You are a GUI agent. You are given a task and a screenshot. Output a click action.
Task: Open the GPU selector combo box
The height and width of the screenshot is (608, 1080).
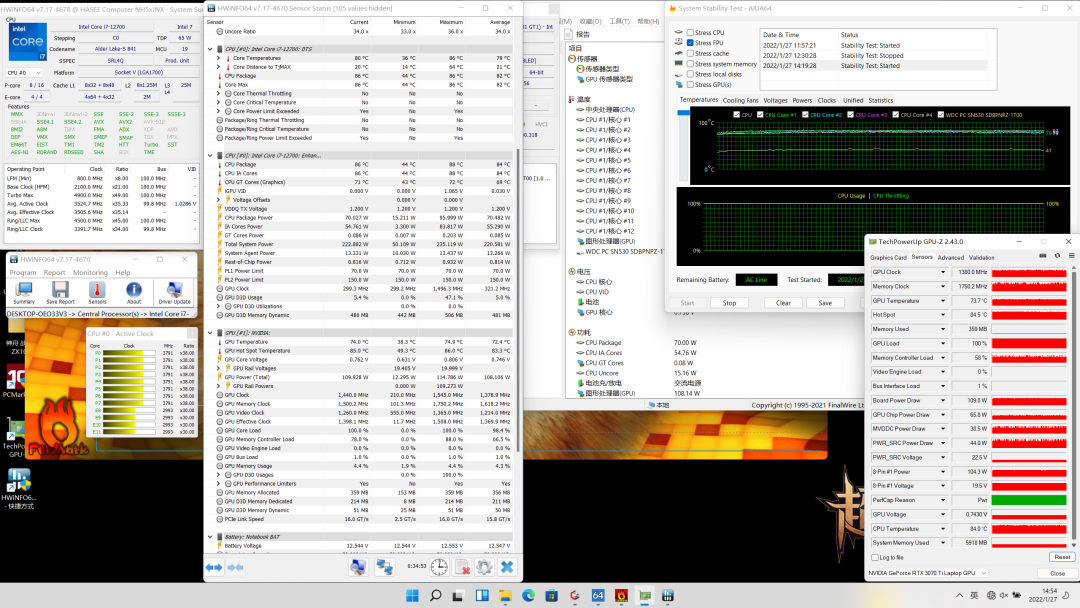click(x=927, y=573)
